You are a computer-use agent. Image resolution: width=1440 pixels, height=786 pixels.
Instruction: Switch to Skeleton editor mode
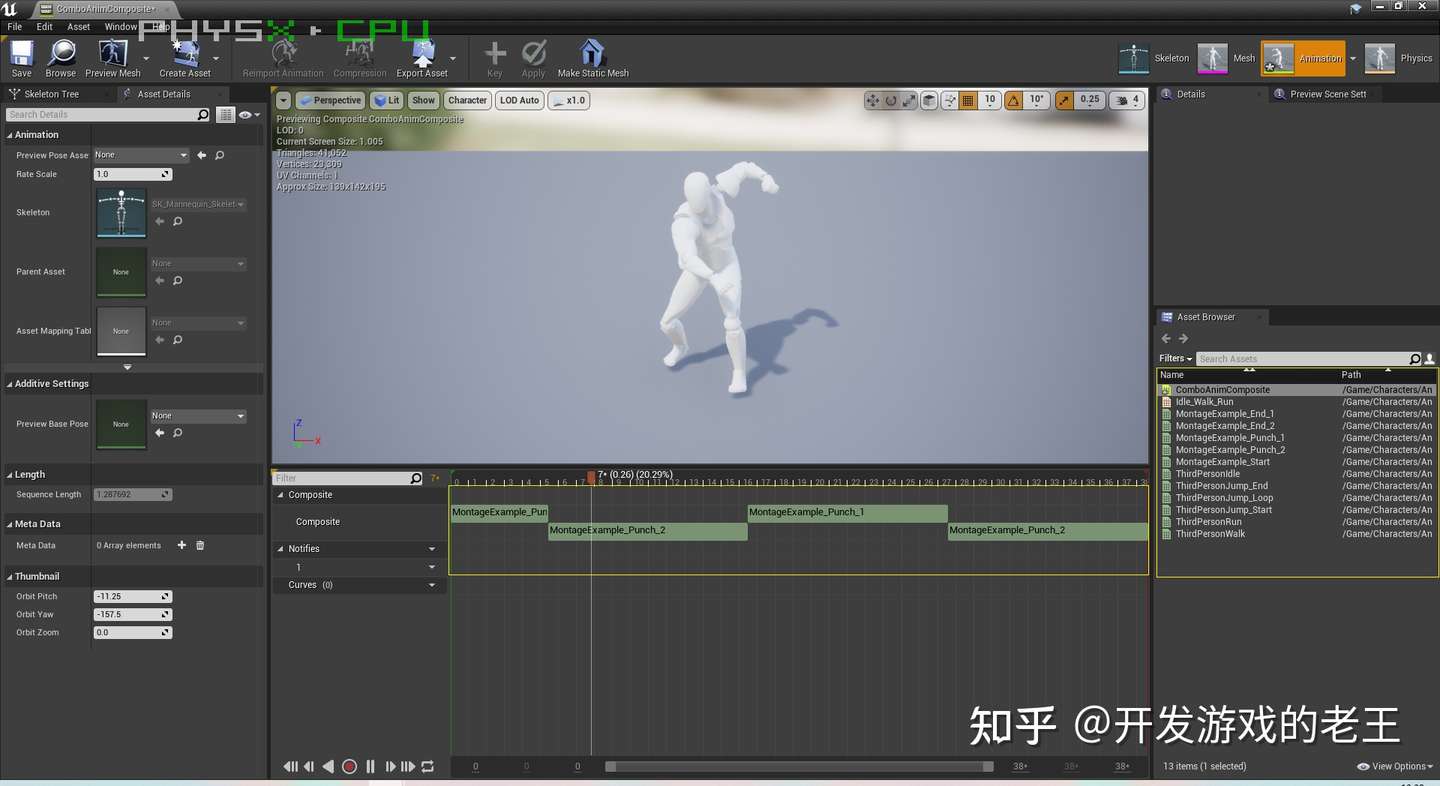[1154, 58]
